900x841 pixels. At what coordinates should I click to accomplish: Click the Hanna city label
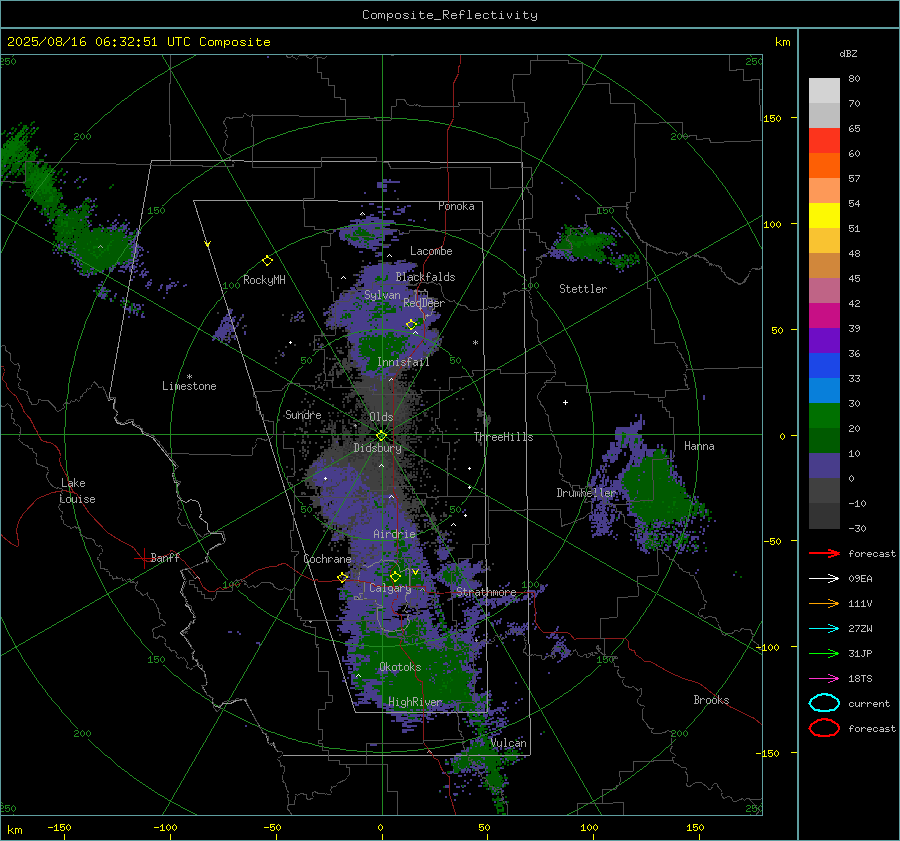[699, 446]
